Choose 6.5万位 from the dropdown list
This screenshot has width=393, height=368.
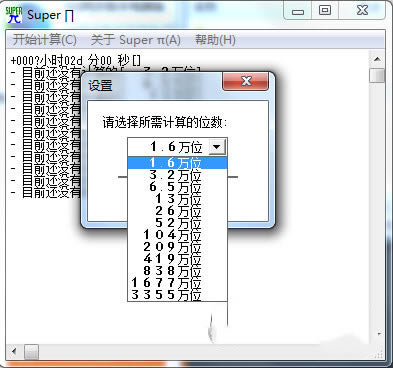coord(177,187)
